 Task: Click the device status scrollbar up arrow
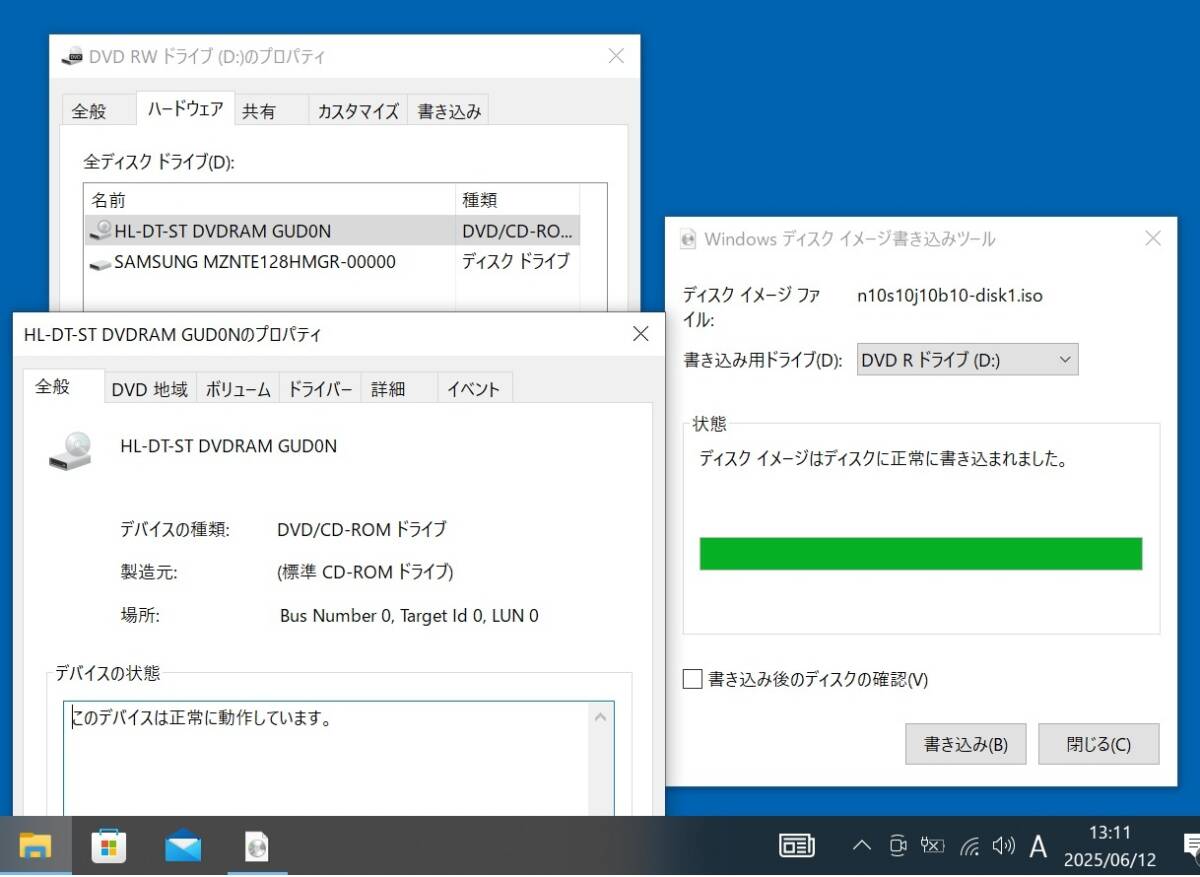(602, 717)
